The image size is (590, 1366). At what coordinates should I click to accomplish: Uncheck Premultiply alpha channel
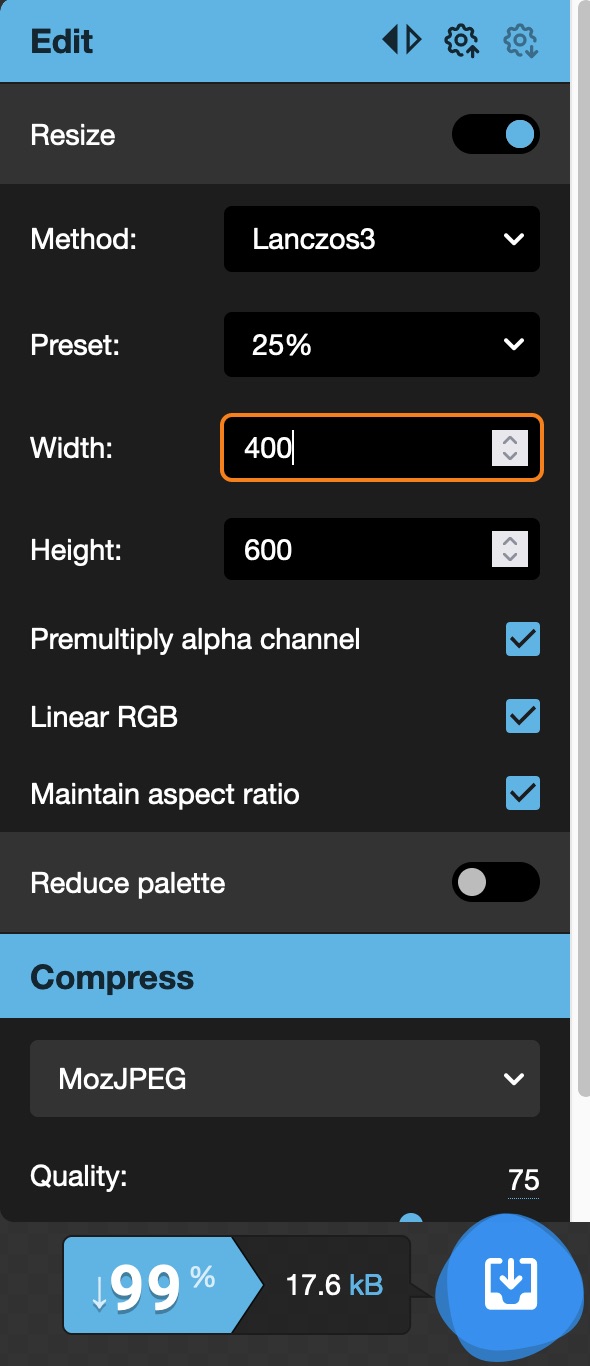click(522, 639)
